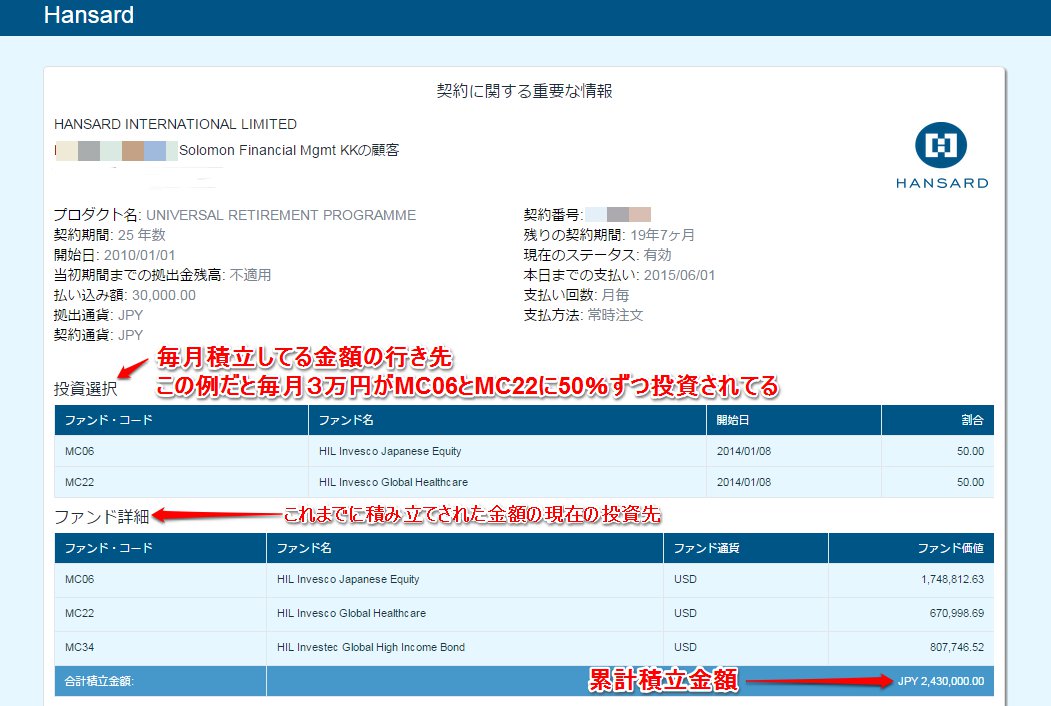The height and width of the screenshot is (706, 1051).
Task: Click the Hansard company logo emblem
Action: (941, 145)
